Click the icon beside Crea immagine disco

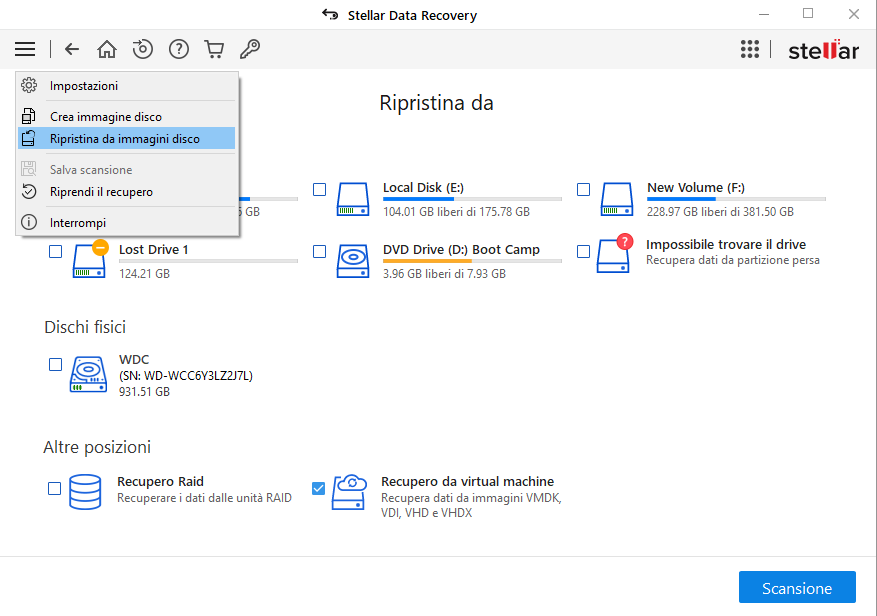(29, 116)
